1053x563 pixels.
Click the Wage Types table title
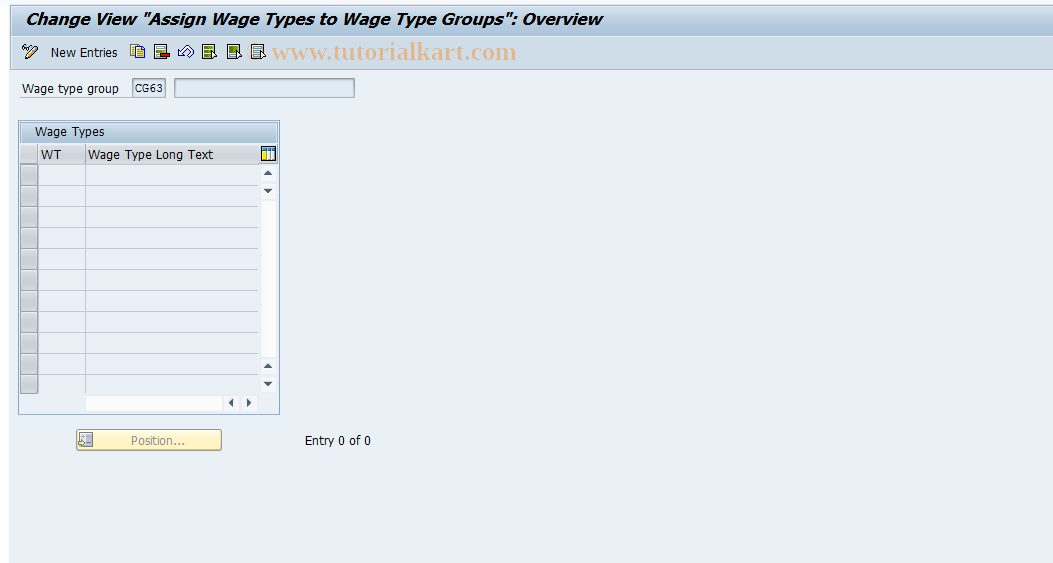(70, 132)
